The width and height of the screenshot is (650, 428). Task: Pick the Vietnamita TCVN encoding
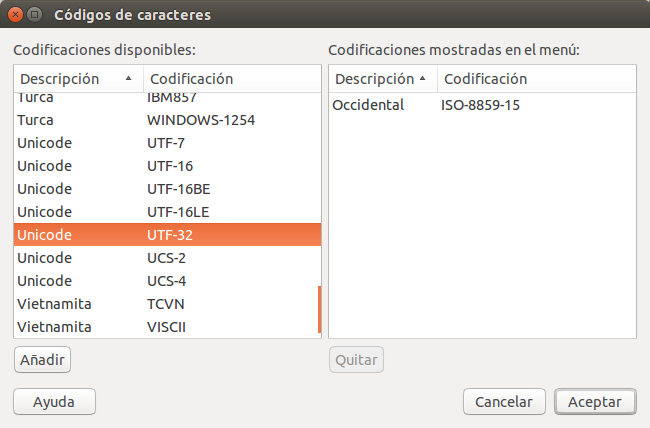(166, 304)
